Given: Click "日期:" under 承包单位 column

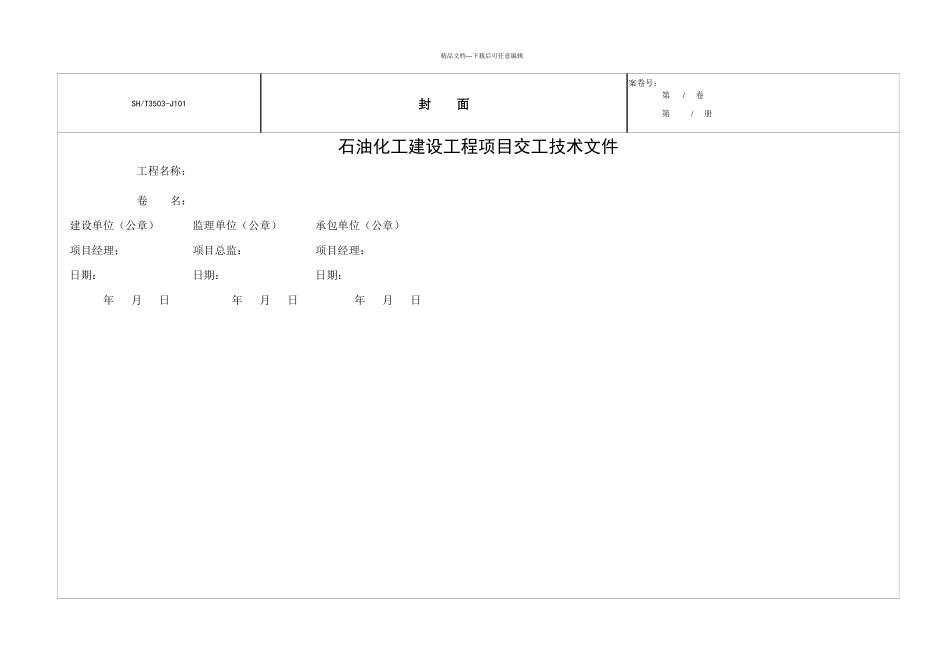Looking at the screenshot, I should (328, 275).
